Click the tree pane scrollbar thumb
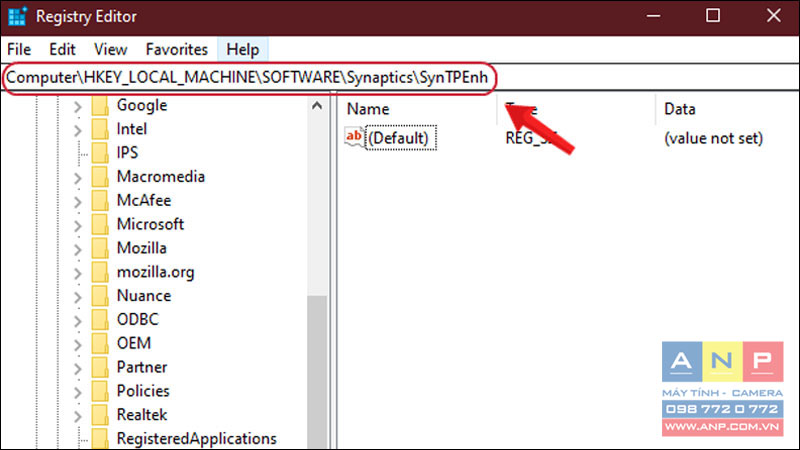800x450 pixels. pyautogui.click(x=317, y=372)
